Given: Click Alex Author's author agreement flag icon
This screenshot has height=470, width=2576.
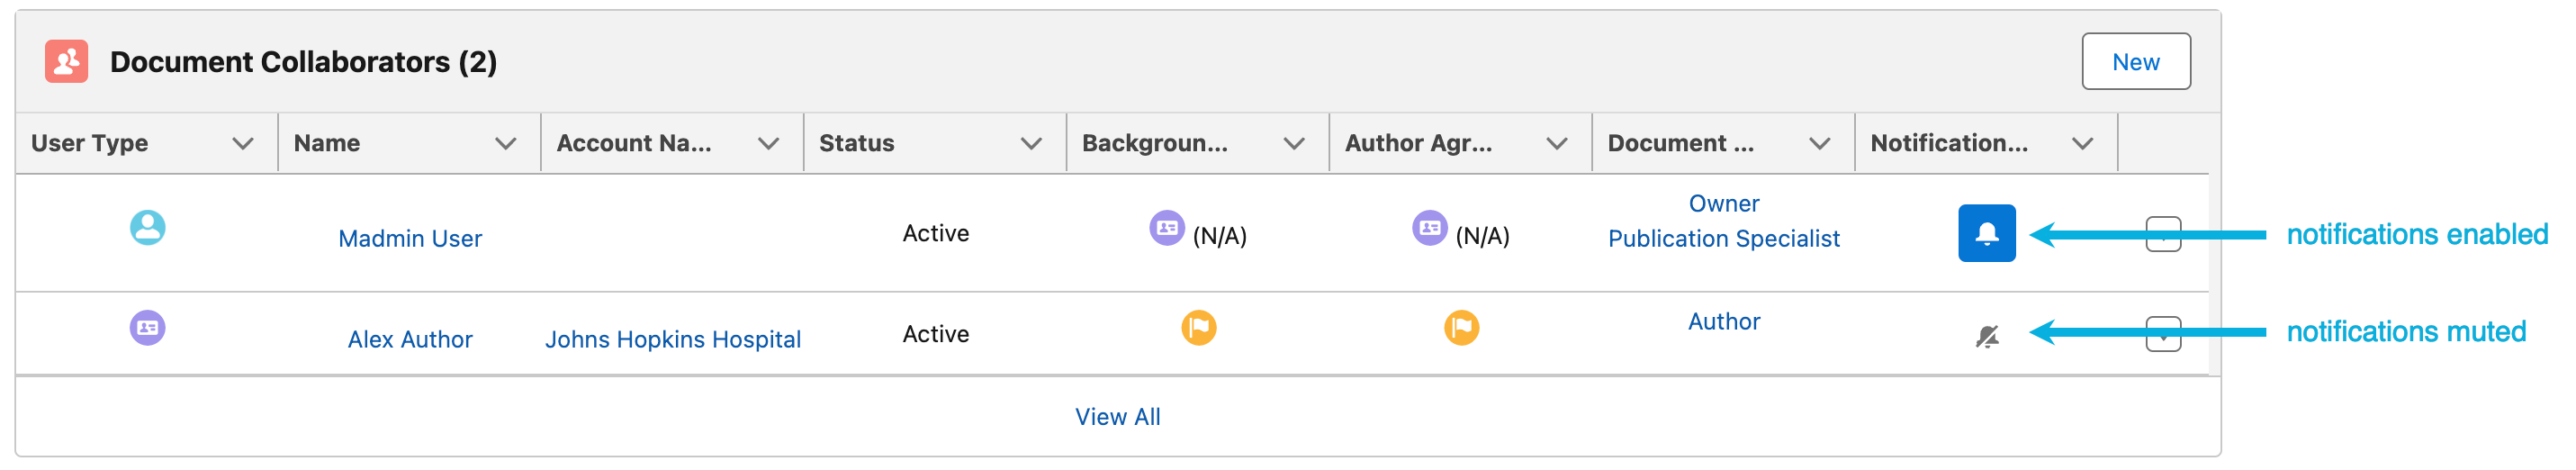Looking at the screenshot, I should (x=1461, y=328).
